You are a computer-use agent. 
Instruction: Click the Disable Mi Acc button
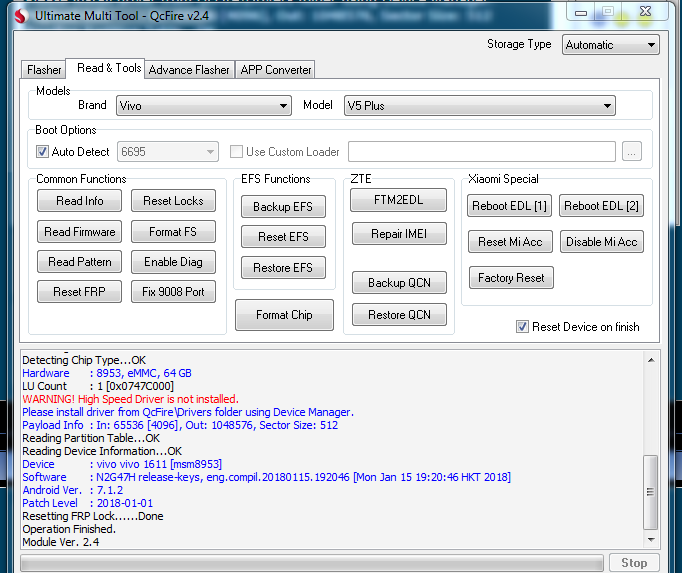[602, 242]
